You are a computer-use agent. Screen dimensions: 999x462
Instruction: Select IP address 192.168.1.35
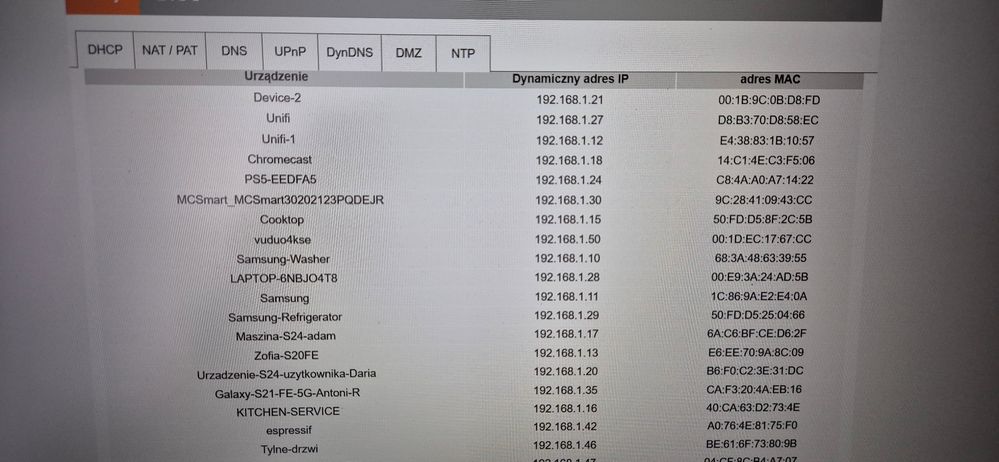(x=568, y=389)
